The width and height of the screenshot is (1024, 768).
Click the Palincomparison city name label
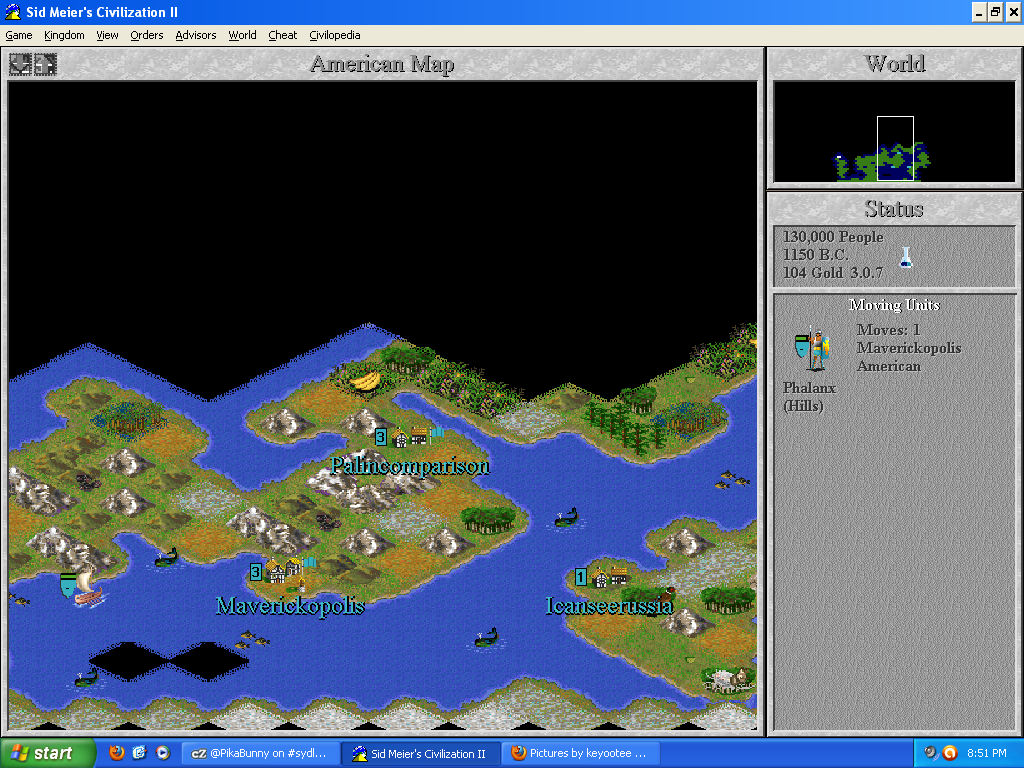coord(409,466)
